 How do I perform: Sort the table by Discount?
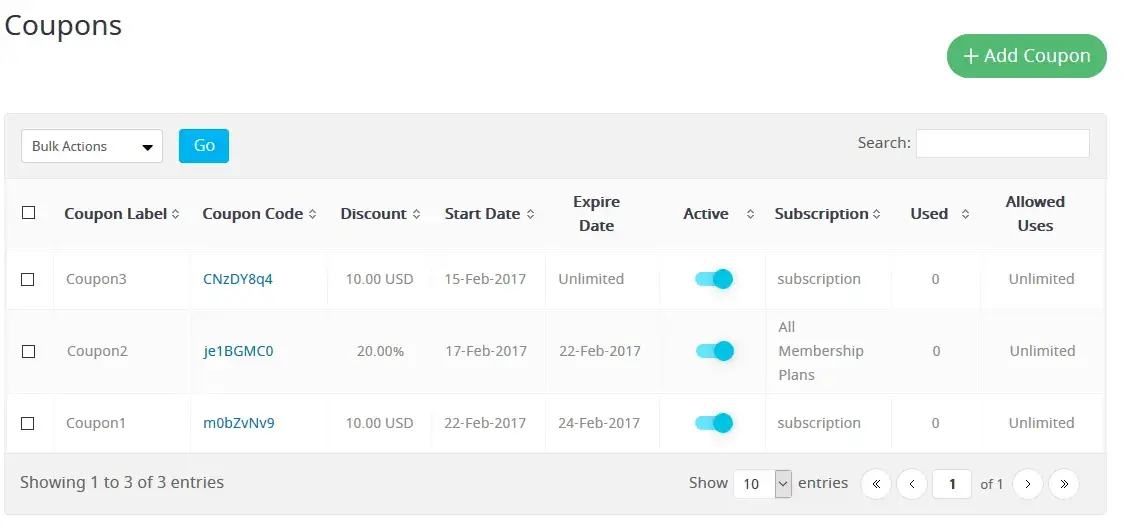(x=380, y=214)
